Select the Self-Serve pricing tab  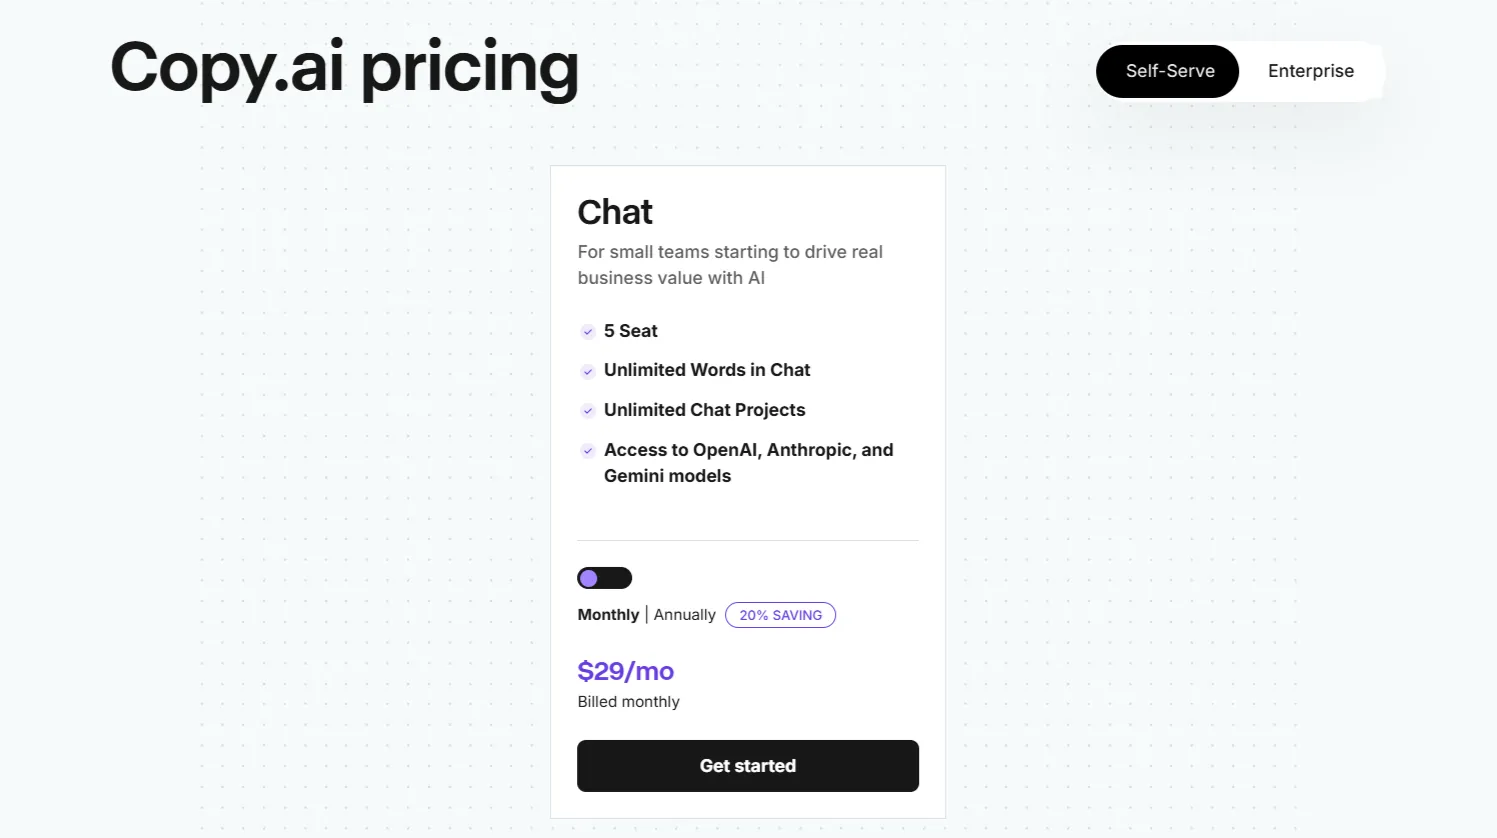1168,71
